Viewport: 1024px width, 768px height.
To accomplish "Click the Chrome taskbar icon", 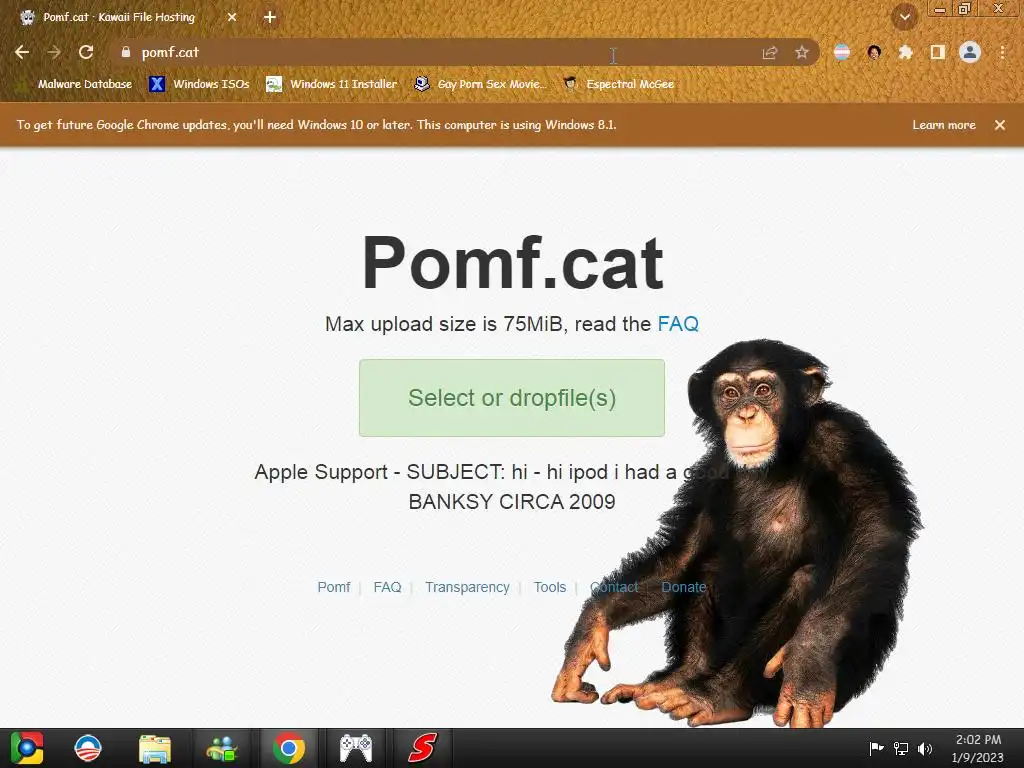I will (x=289, y=748).
